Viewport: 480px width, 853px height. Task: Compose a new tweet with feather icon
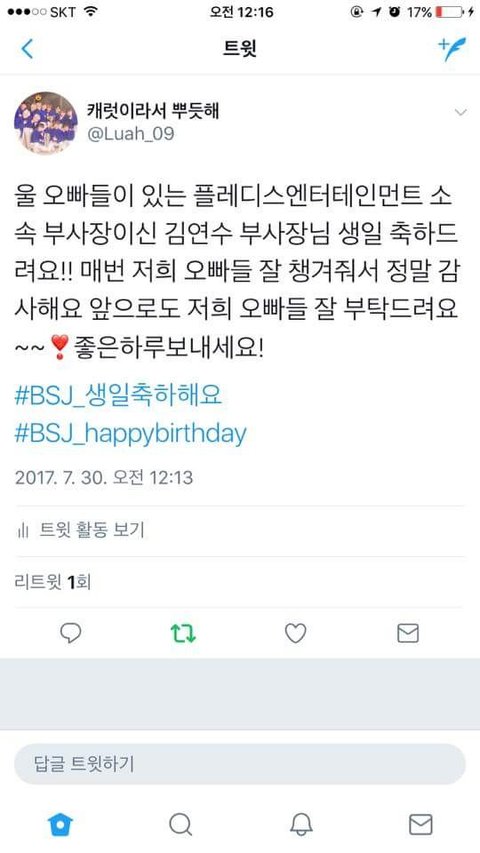(x=452, y=48)
